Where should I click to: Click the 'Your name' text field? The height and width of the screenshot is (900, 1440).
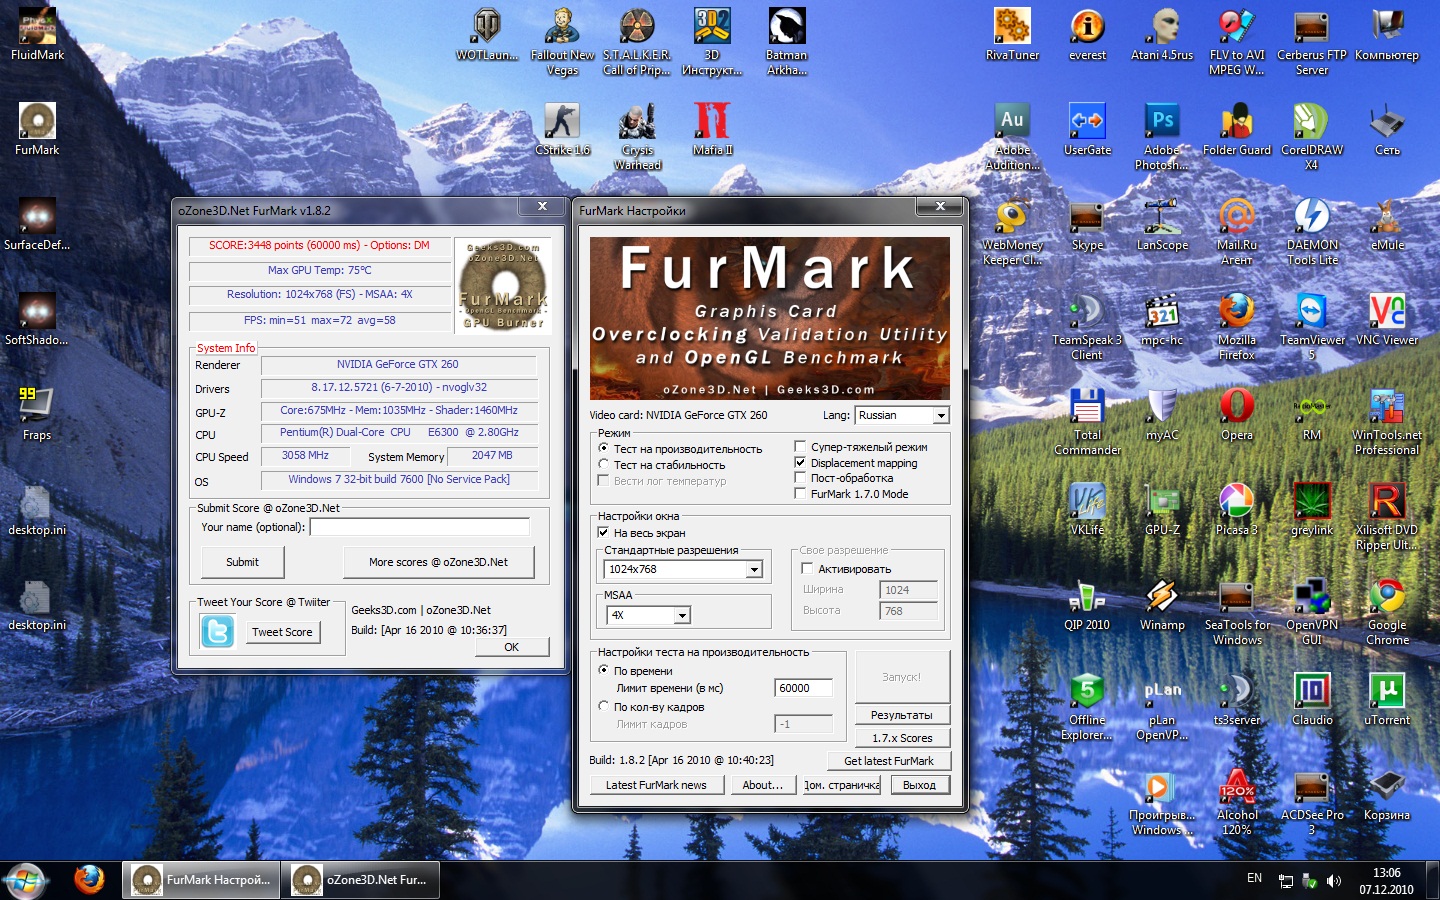click(x=419, y=527)
